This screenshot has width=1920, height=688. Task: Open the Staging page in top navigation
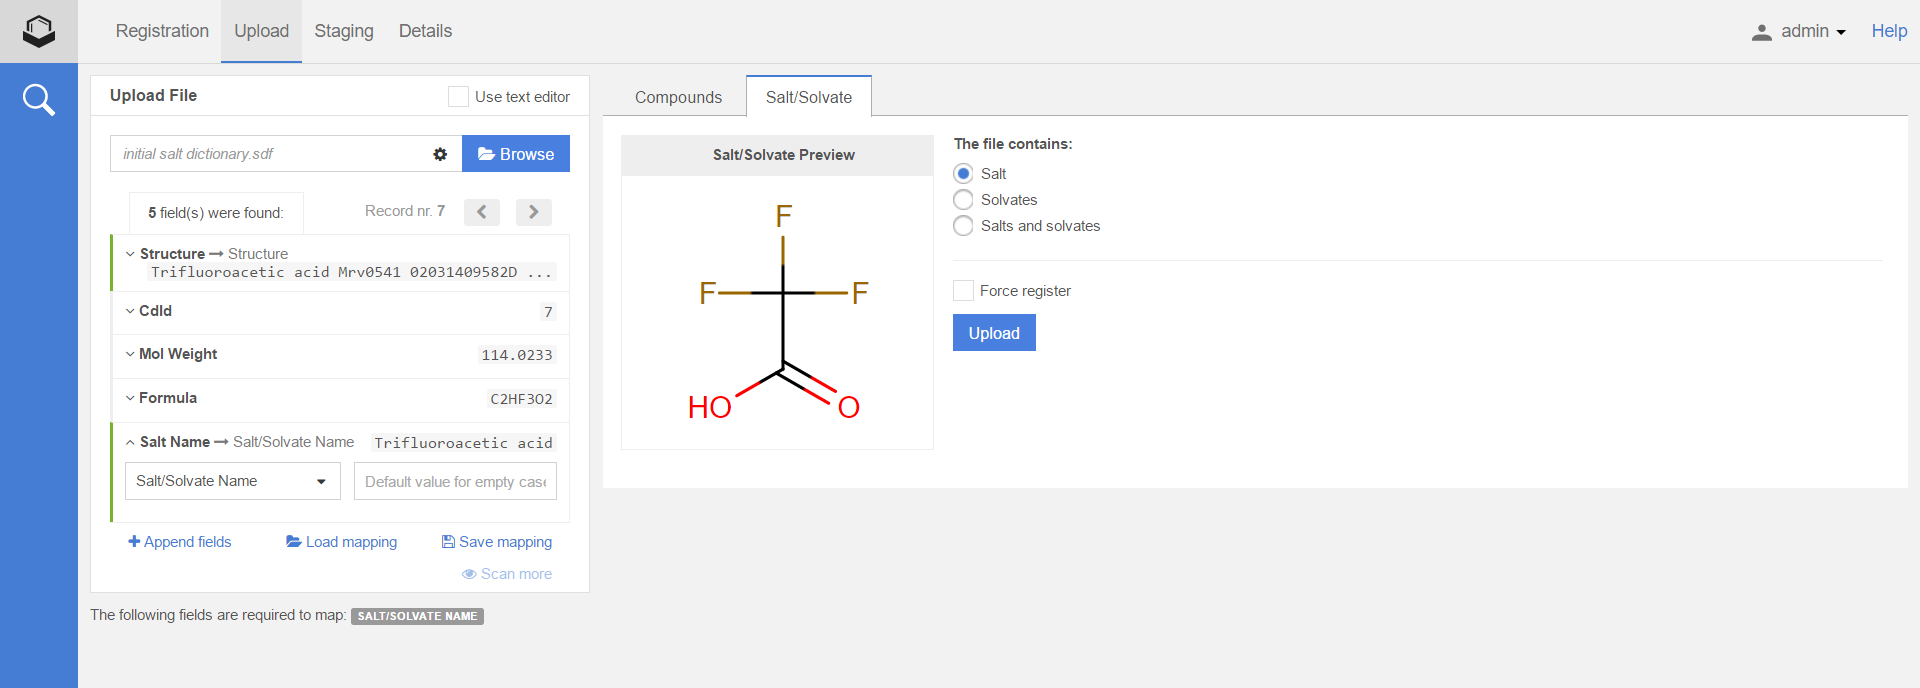click(343, 31)
